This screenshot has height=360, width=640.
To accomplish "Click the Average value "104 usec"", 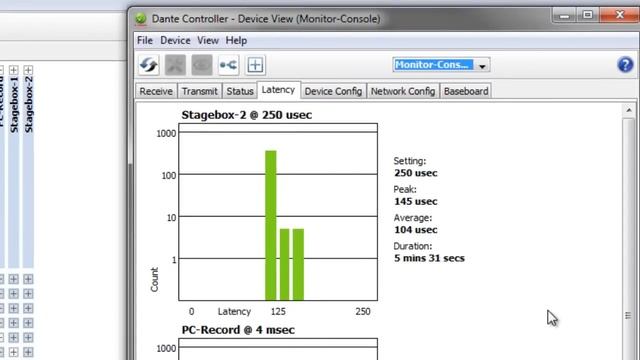I will point(416,230).
